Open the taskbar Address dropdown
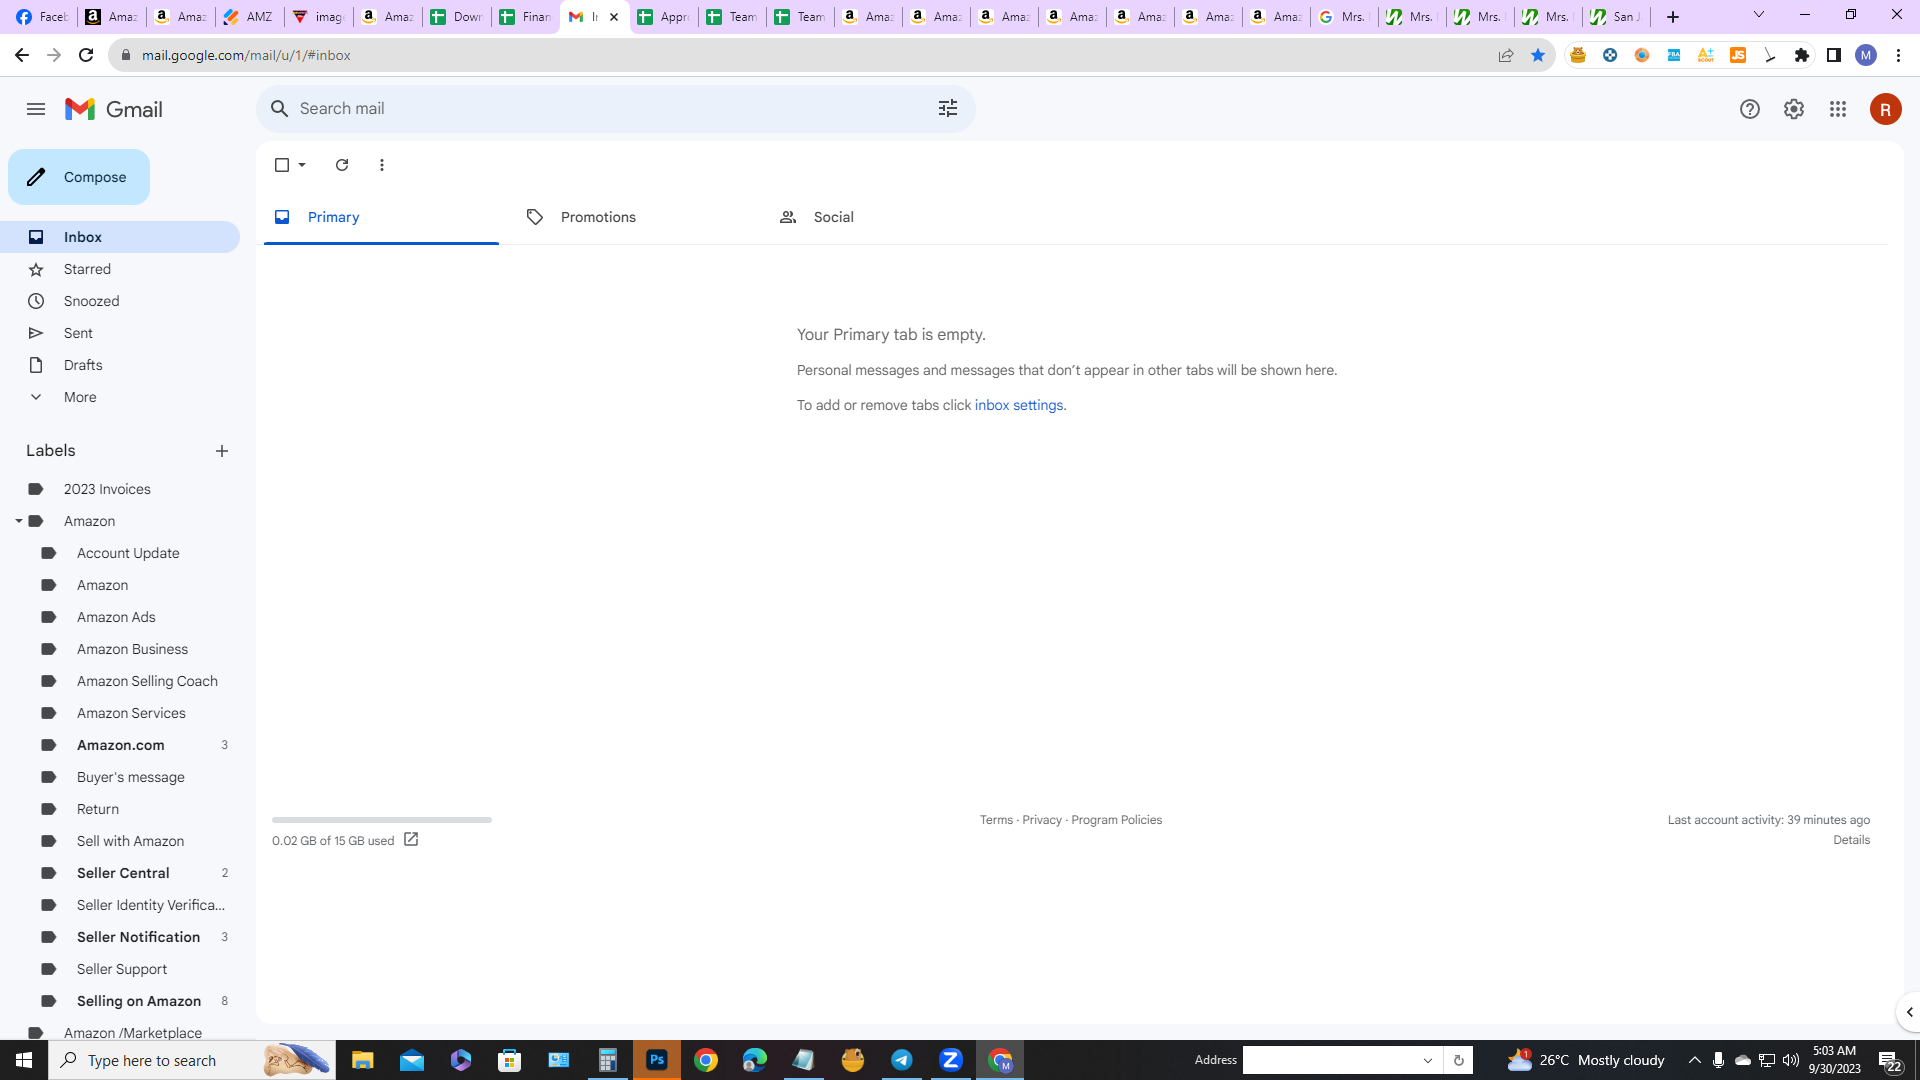 (1428, 1060)
